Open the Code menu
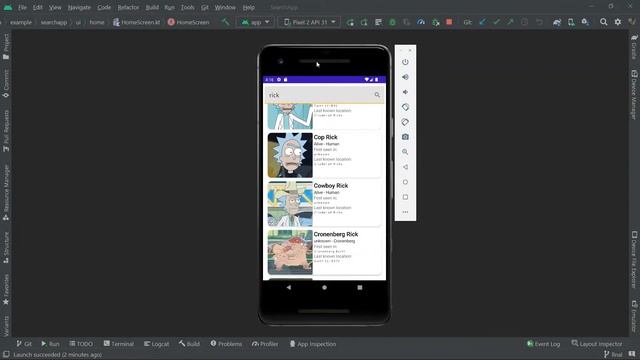 click(104, 7)
